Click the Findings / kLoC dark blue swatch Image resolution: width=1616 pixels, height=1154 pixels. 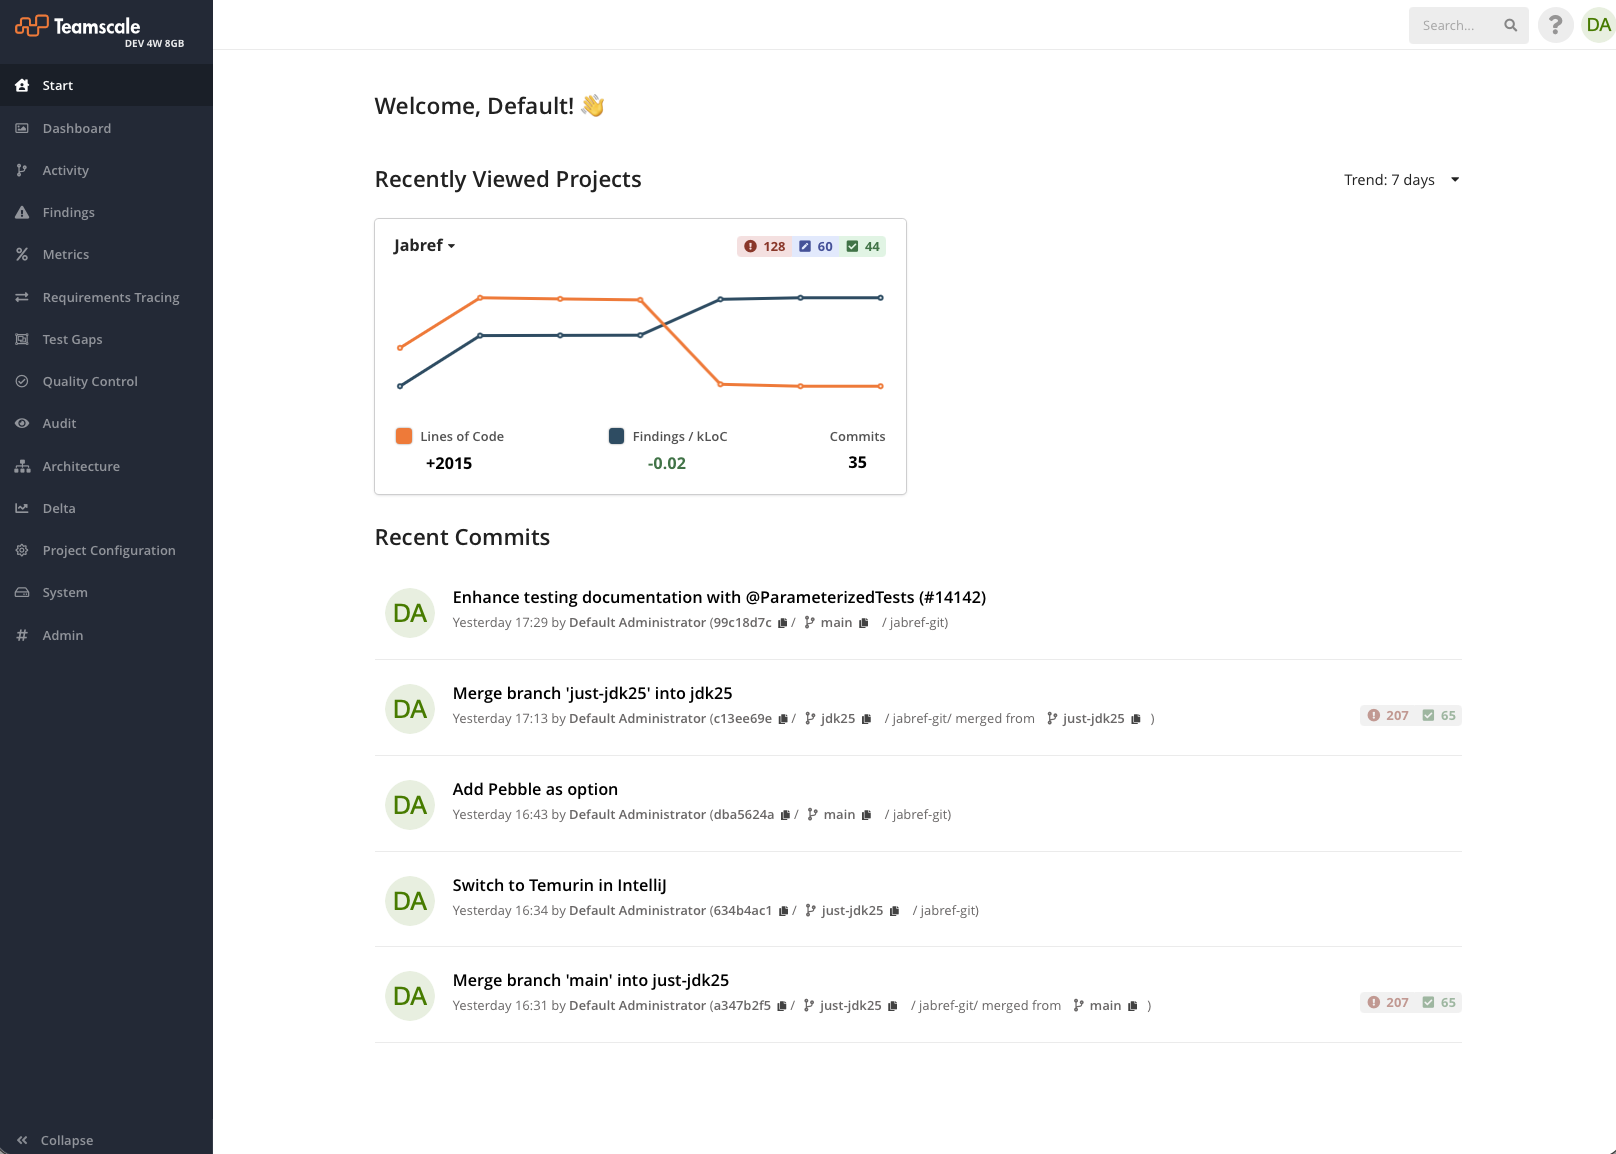616,436
